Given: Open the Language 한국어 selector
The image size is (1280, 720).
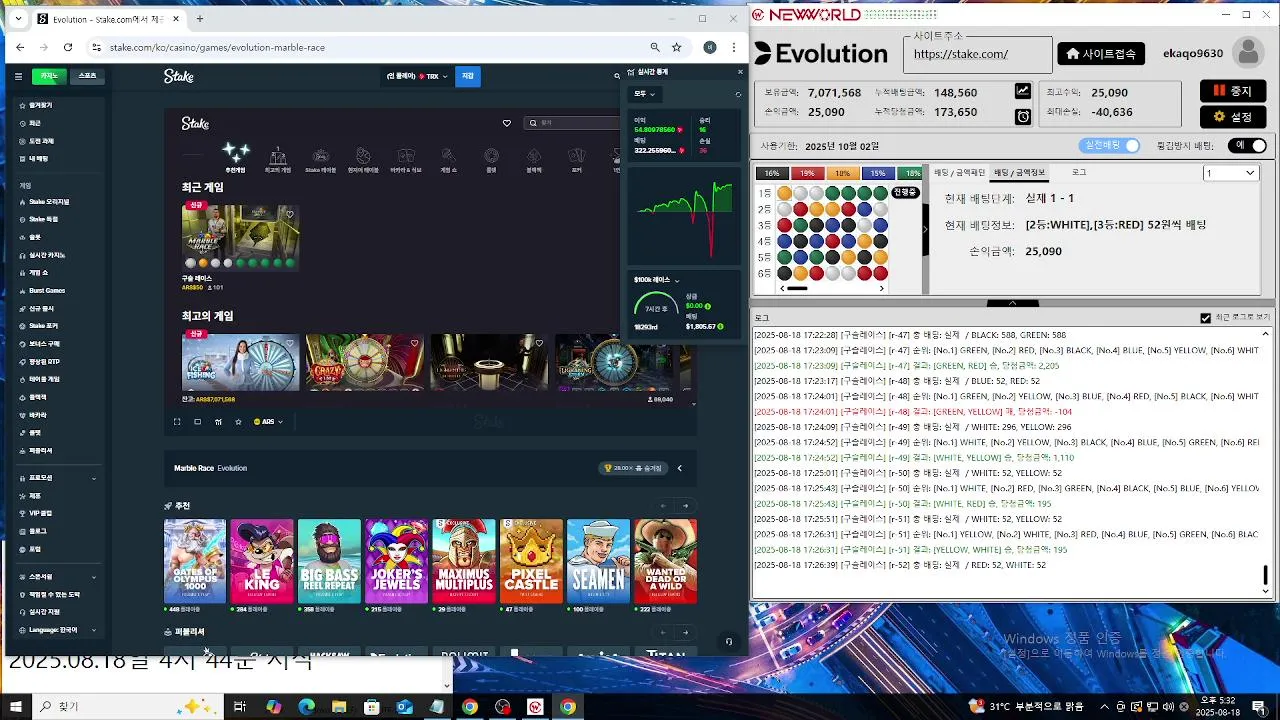Looking at the screenshot, I should (x=57, y=630).
